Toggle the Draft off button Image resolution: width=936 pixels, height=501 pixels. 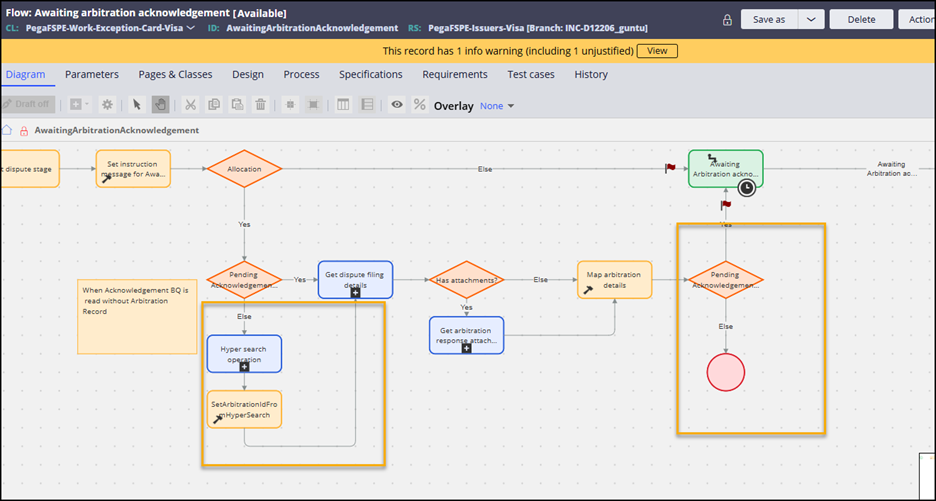click(x=27, y=104)
